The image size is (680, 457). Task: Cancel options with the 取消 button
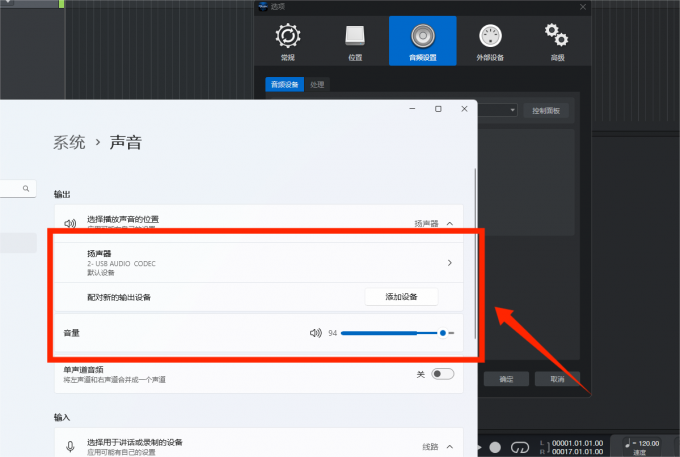(x=557, y=379)
